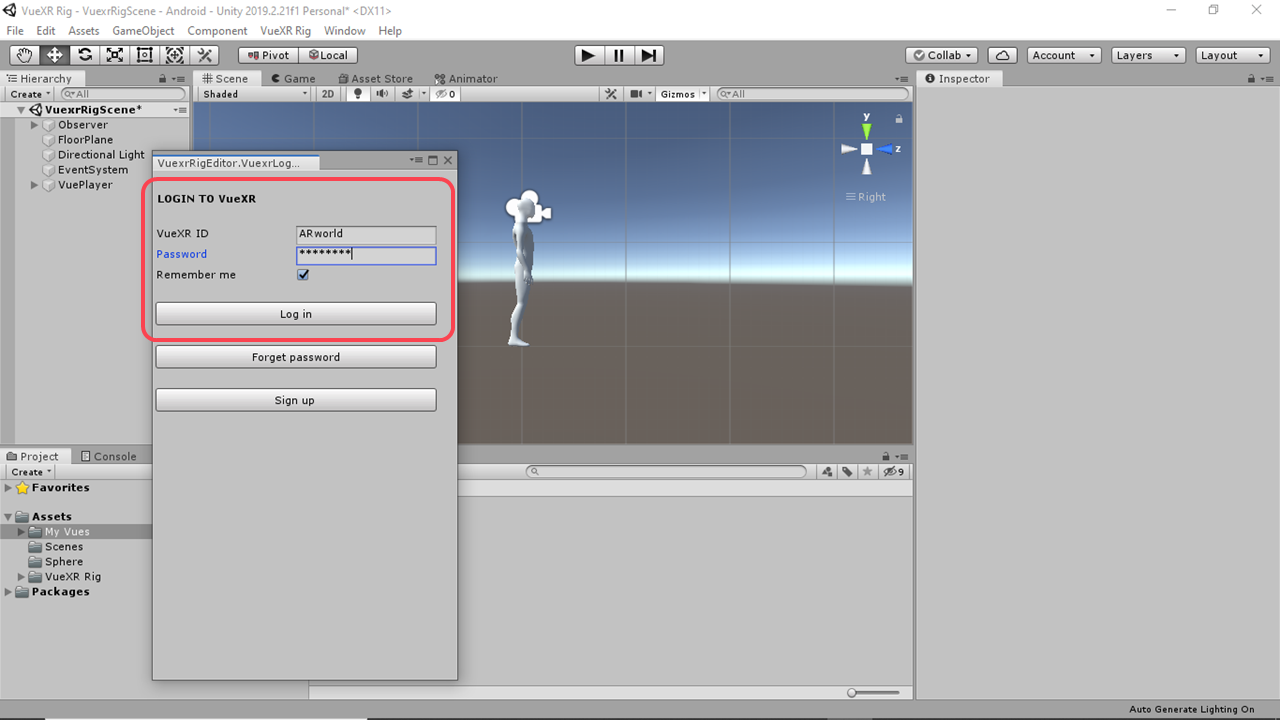Search assets by type icon
Viewport: 1280px width, 720px height.
coord(827,472)
